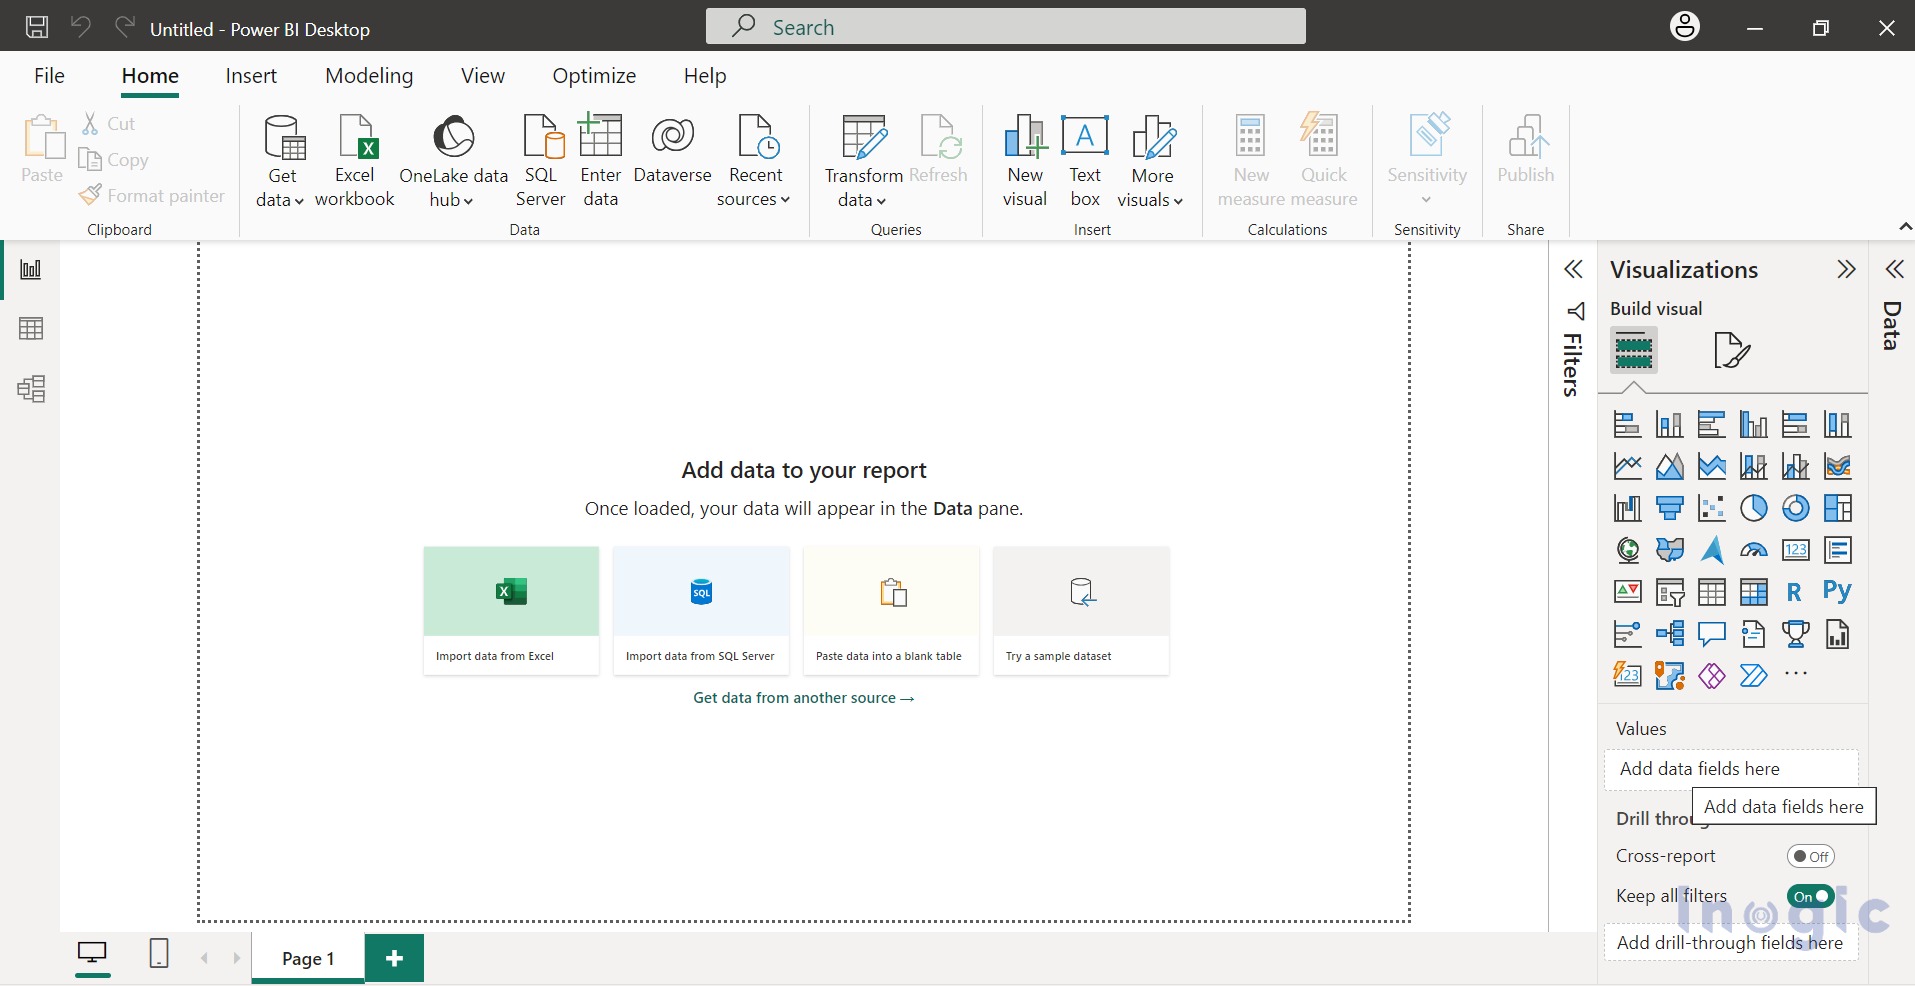Click the Enter data icon
This screenshot has height=986, width=1915.
(x=600, y=138)
